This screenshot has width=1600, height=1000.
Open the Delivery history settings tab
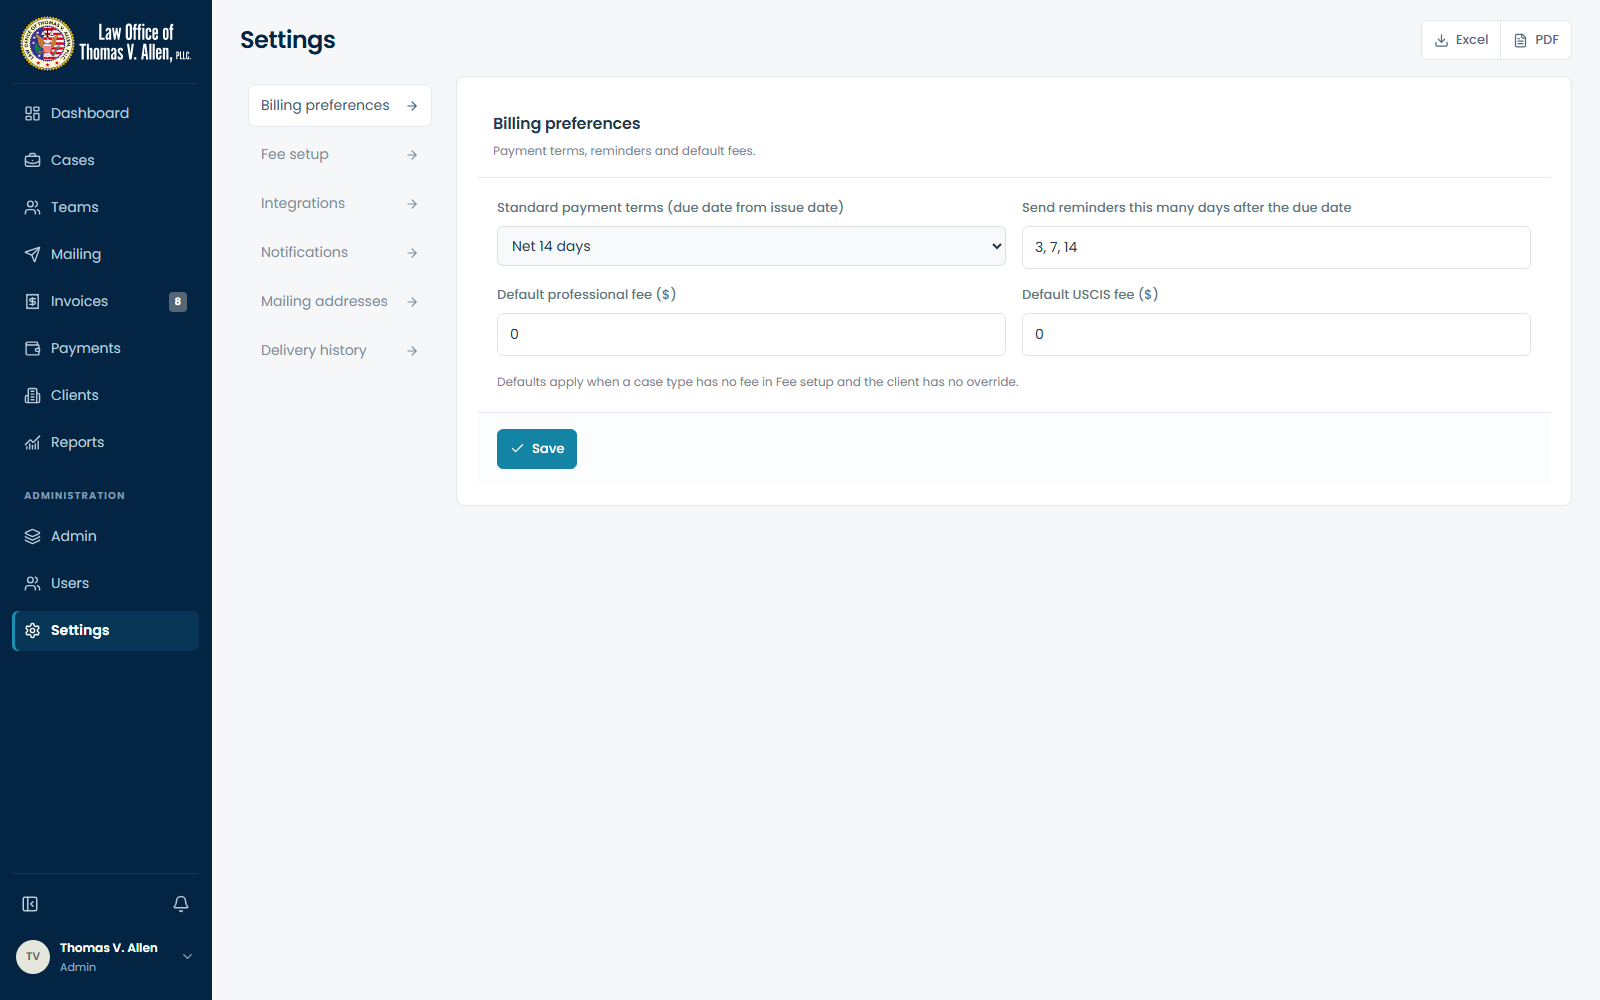click(340, 350)
